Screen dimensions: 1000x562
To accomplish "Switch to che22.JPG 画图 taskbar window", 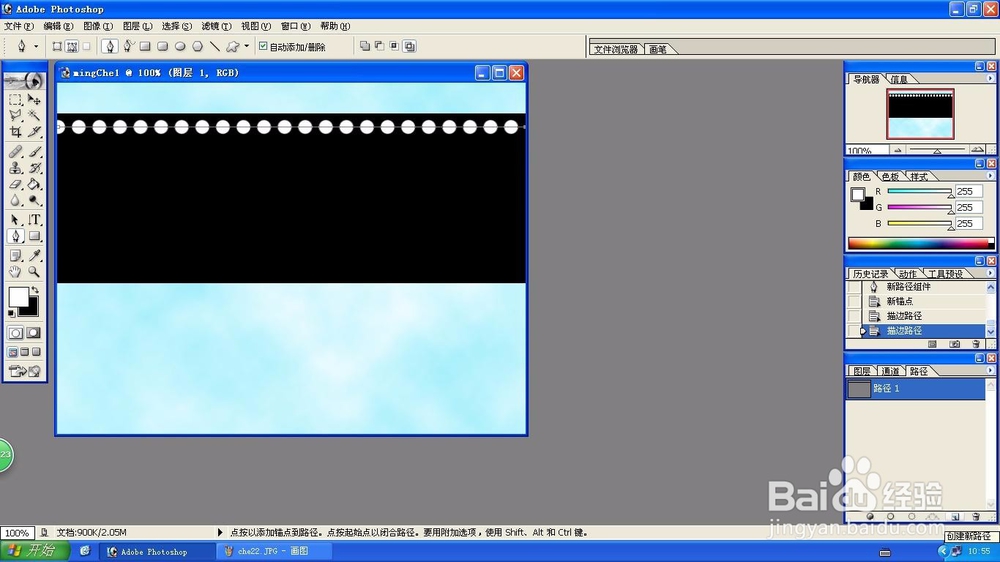I will tap(273, 551).
